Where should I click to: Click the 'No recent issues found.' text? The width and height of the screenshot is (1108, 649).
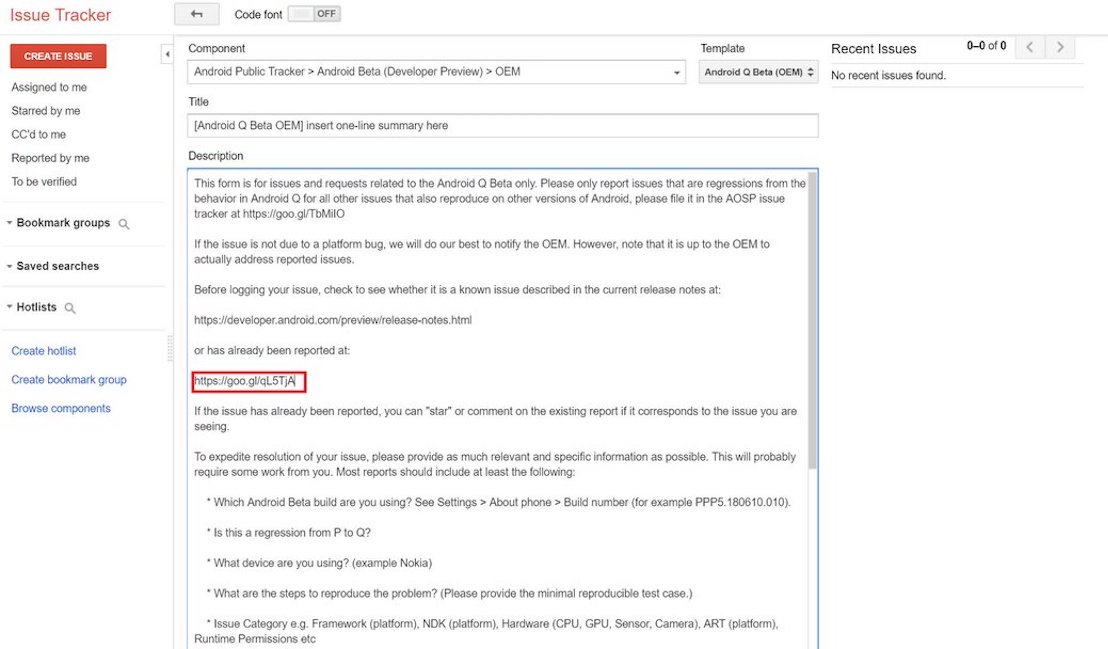click(x=888, y=76)
